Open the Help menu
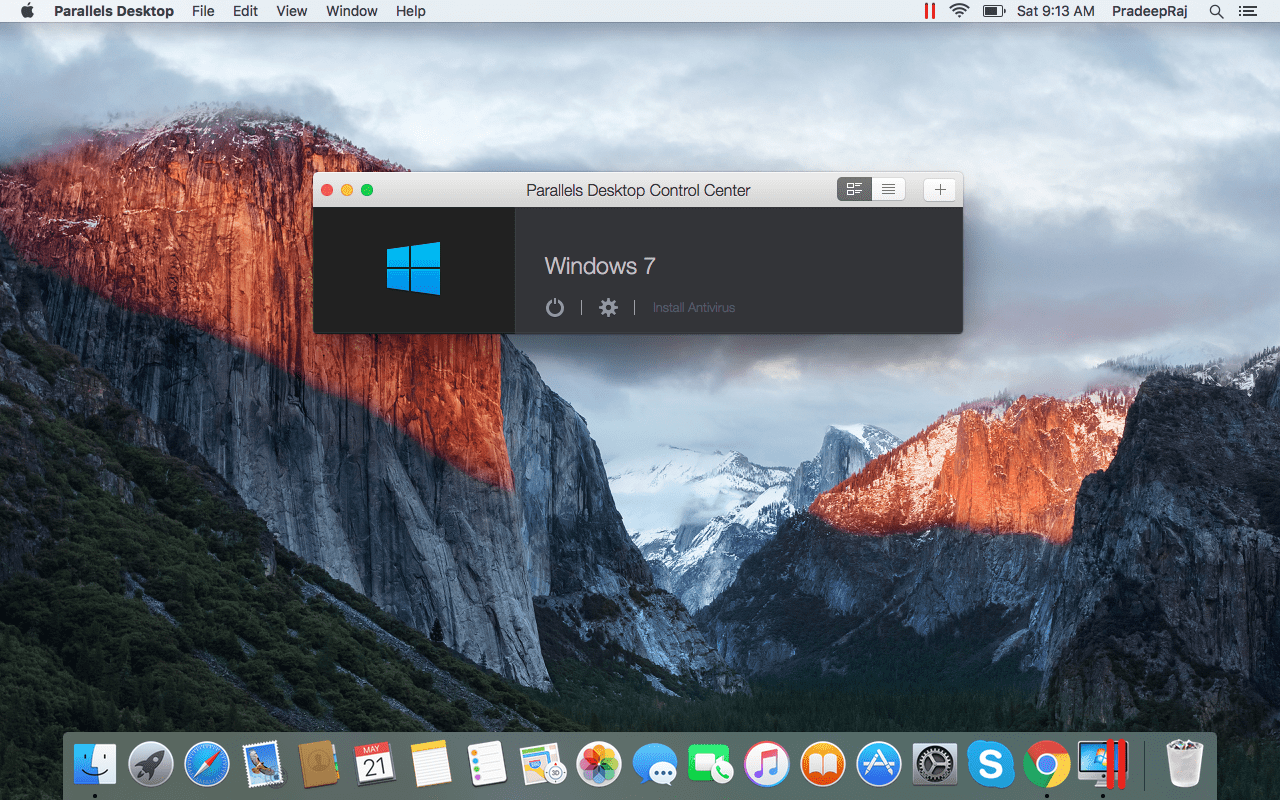 [411, 11]
